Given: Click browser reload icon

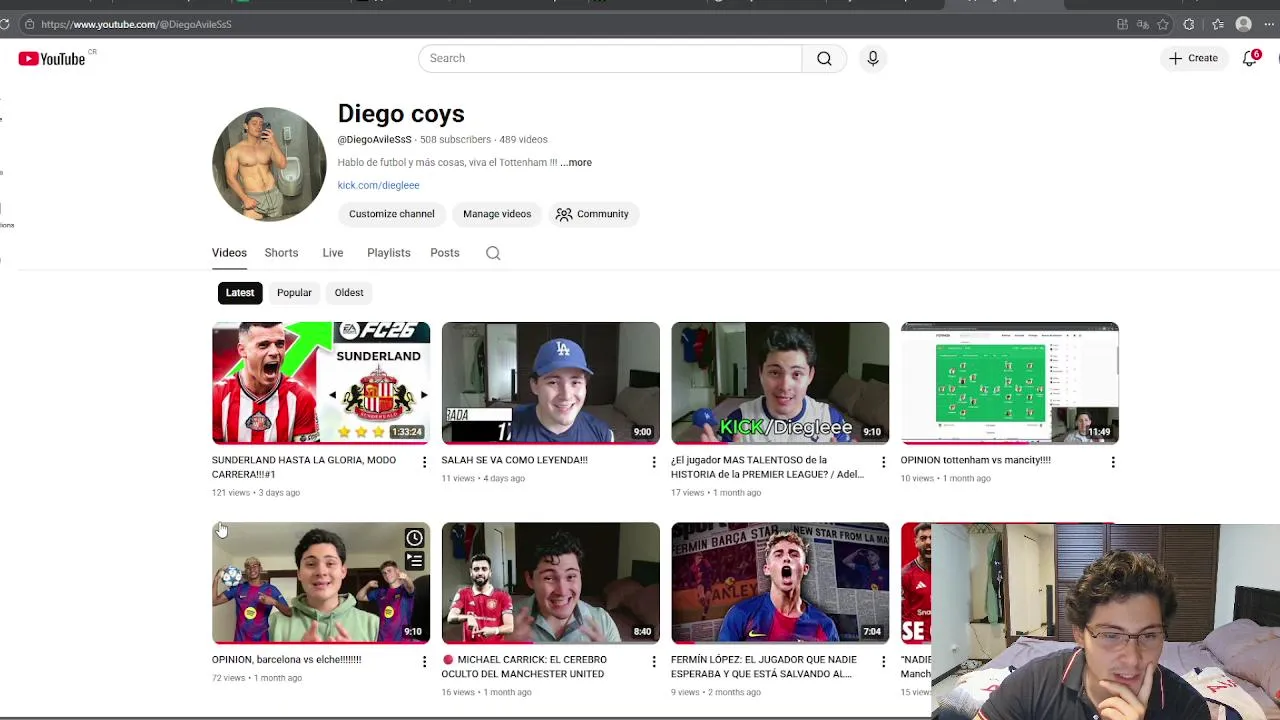Looking at the screenshot, I should [x=5, y=24].
